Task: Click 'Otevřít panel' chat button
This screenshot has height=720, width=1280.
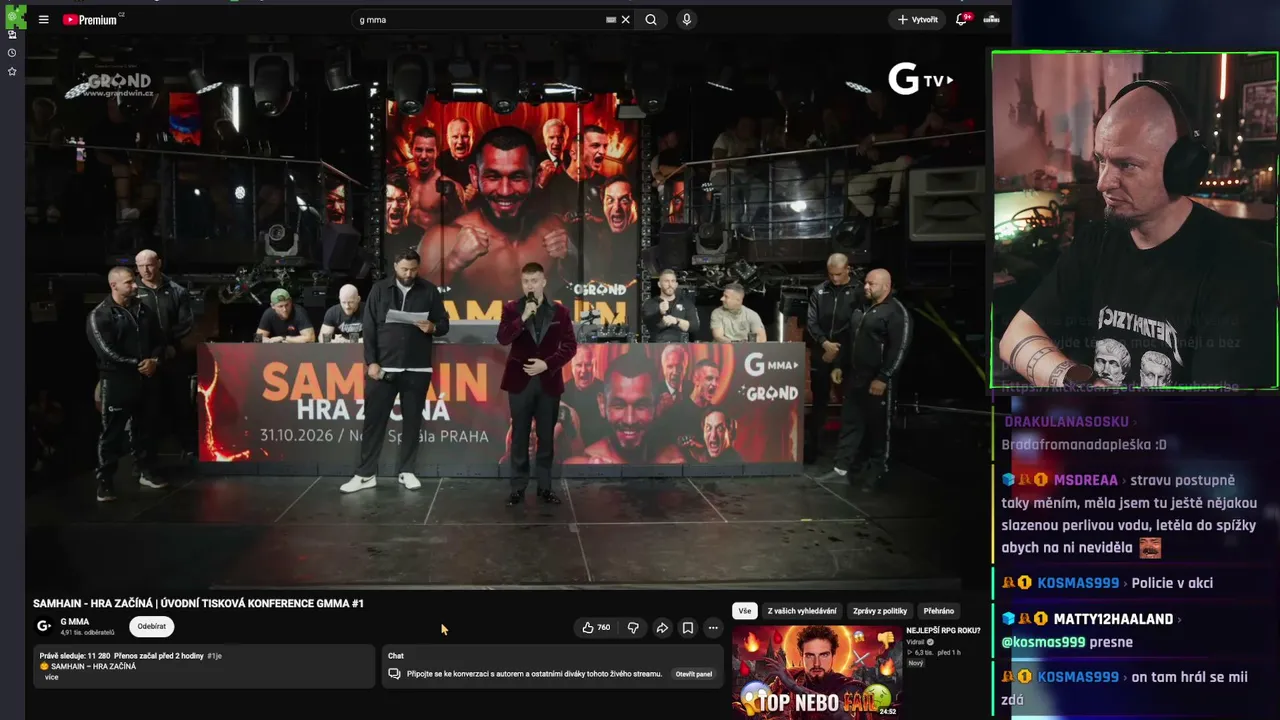Action: point(694,674)
